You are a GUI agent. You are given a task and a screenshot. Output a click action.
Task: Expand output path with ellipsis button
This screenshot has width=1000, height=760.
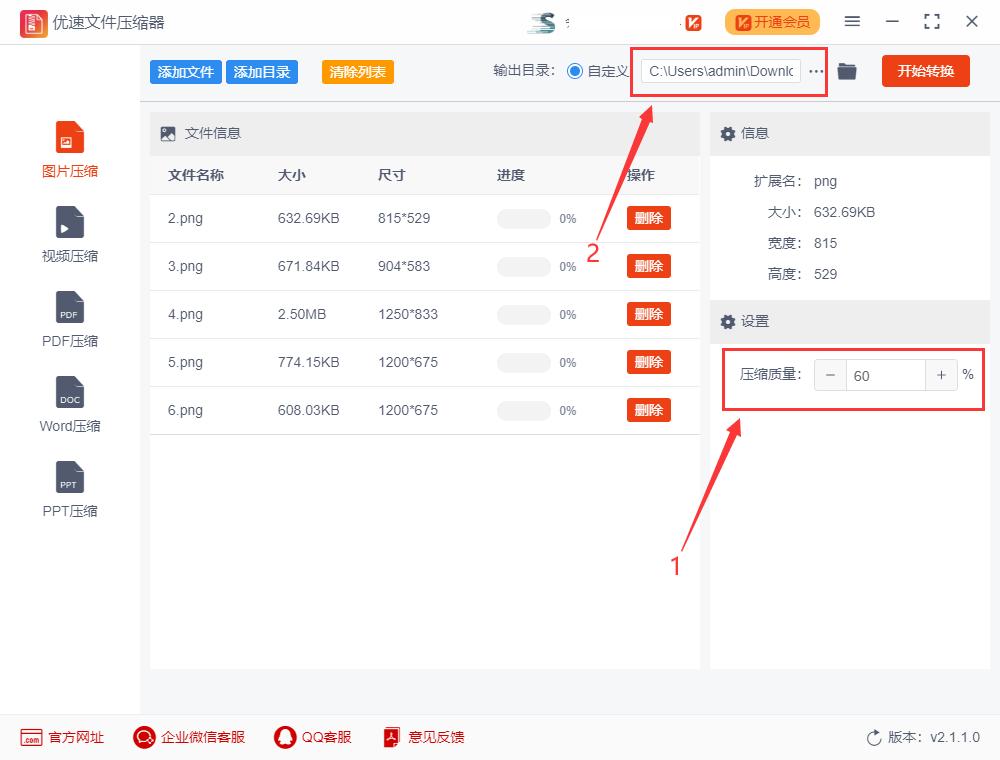point(817,71)
